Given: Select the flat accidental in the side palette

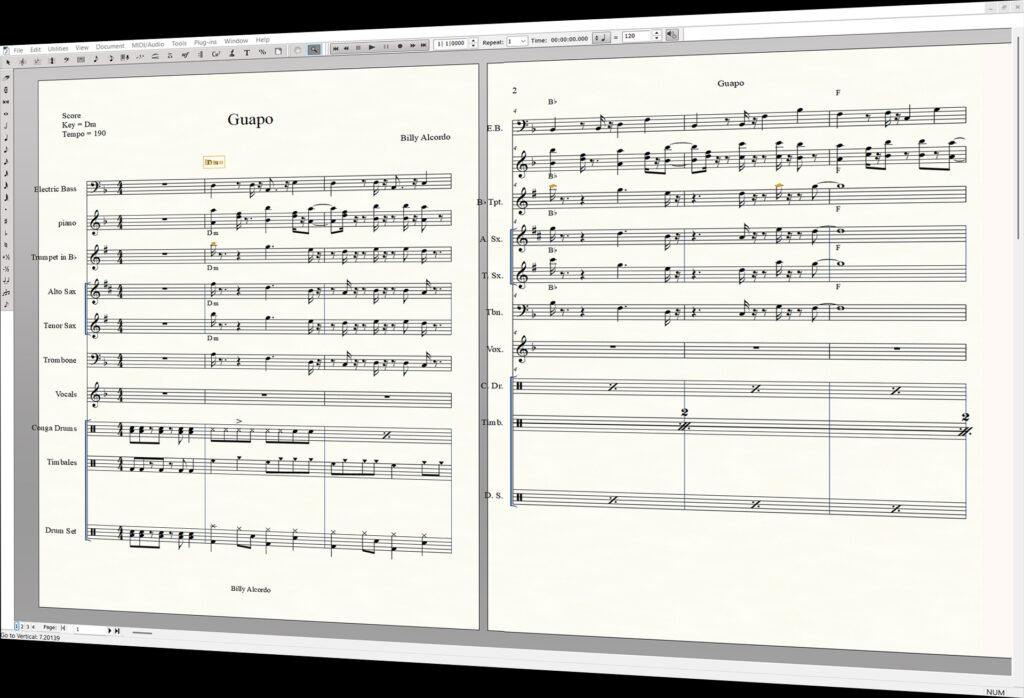Looking at the screenshot, I should 7,232.
